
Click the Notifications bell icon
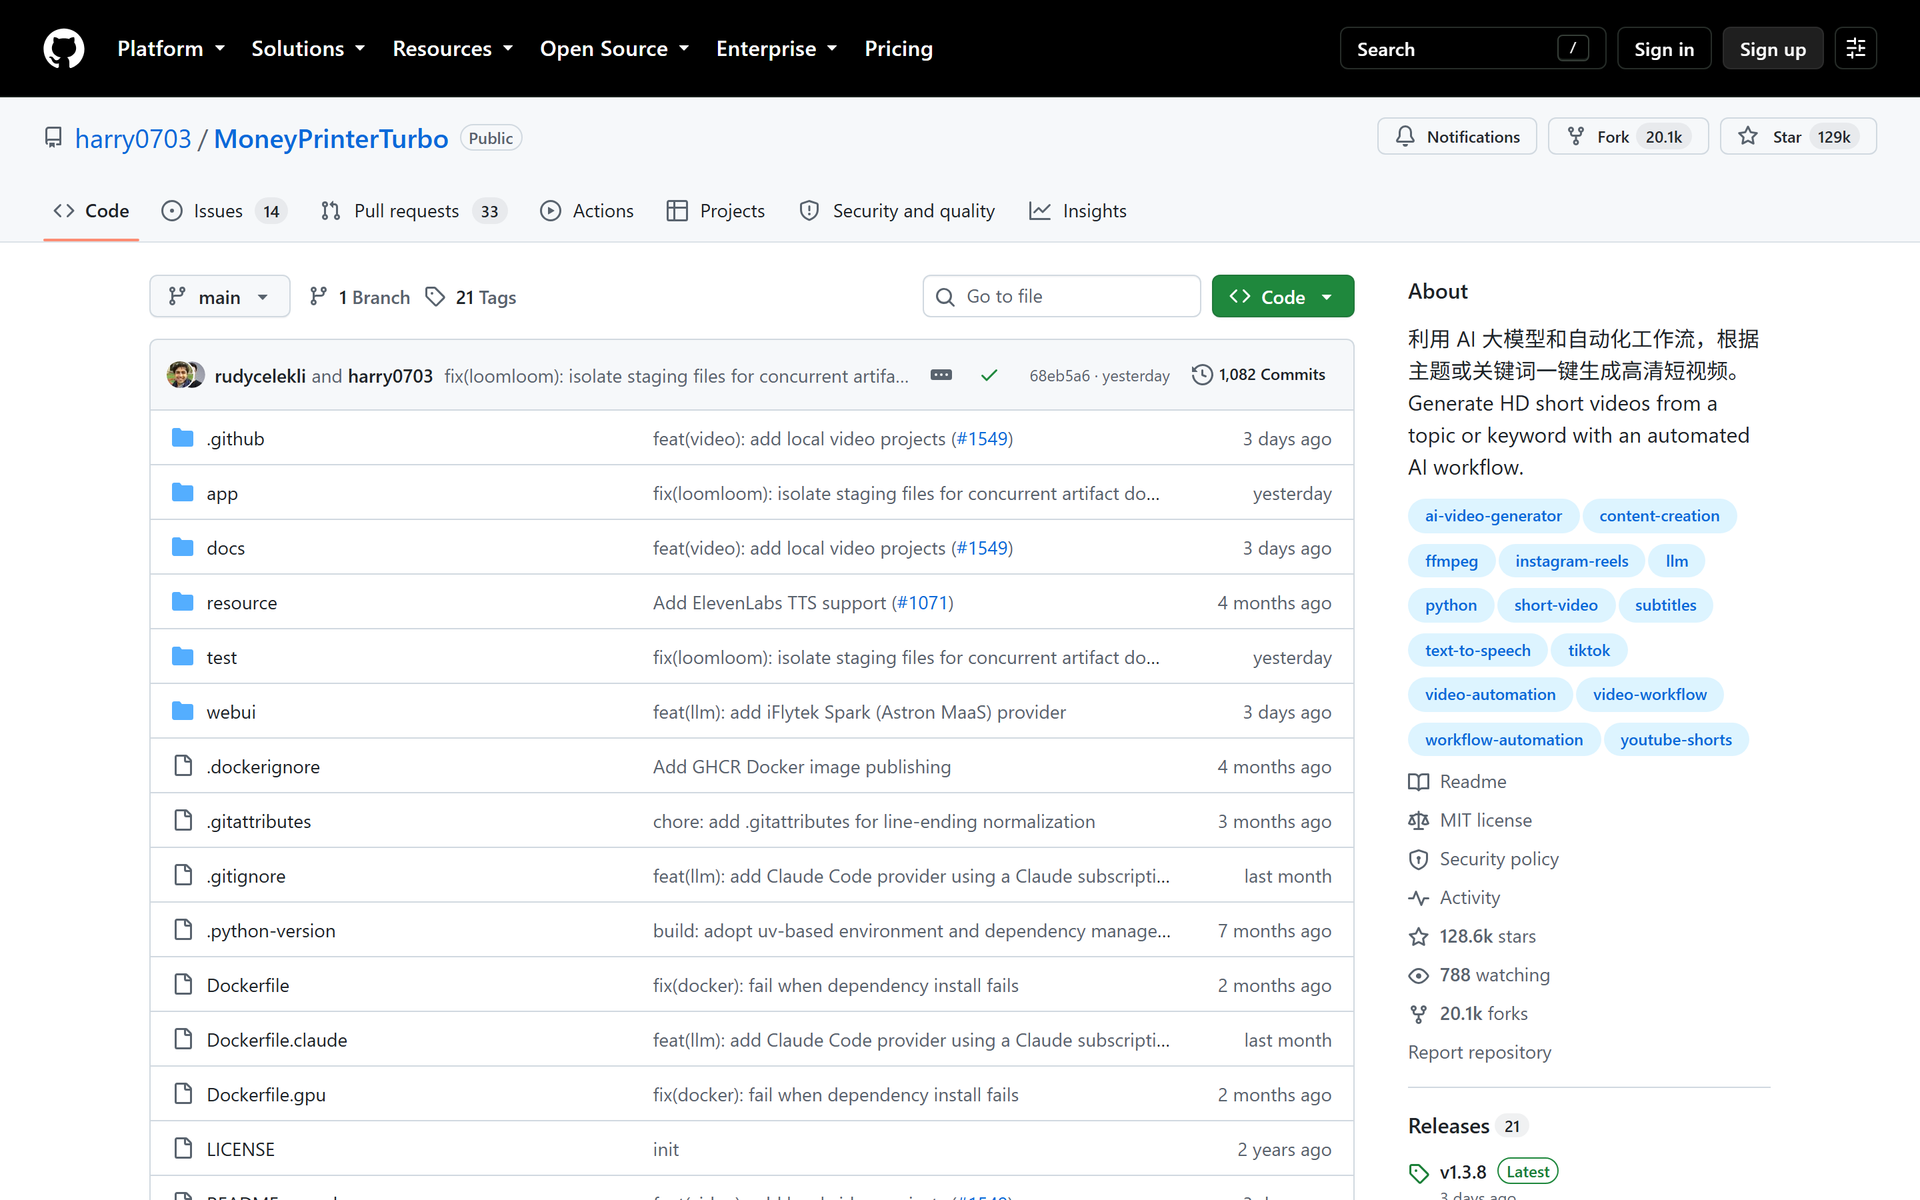(x=1405, y=136)
